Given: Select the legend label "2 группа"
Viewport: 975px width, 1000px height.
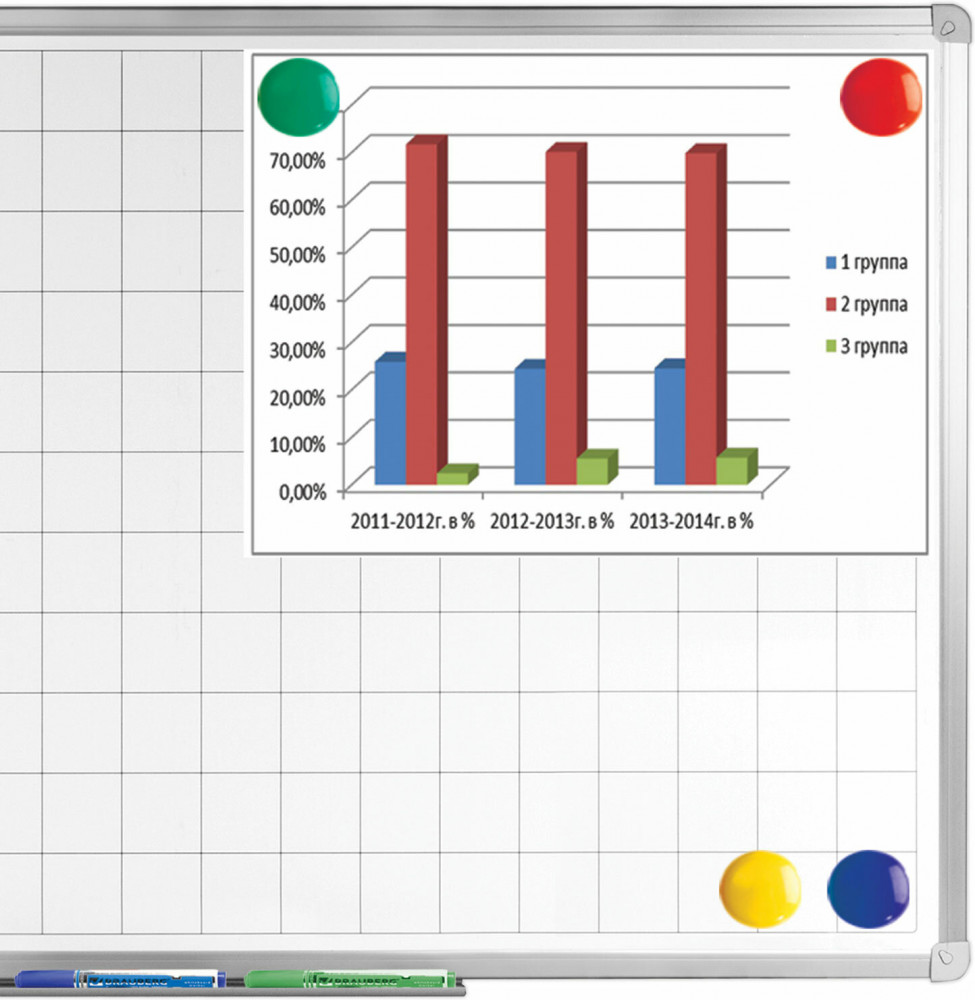Looking at the screenshot, I should pyautogui.click(x=874, y=305).
